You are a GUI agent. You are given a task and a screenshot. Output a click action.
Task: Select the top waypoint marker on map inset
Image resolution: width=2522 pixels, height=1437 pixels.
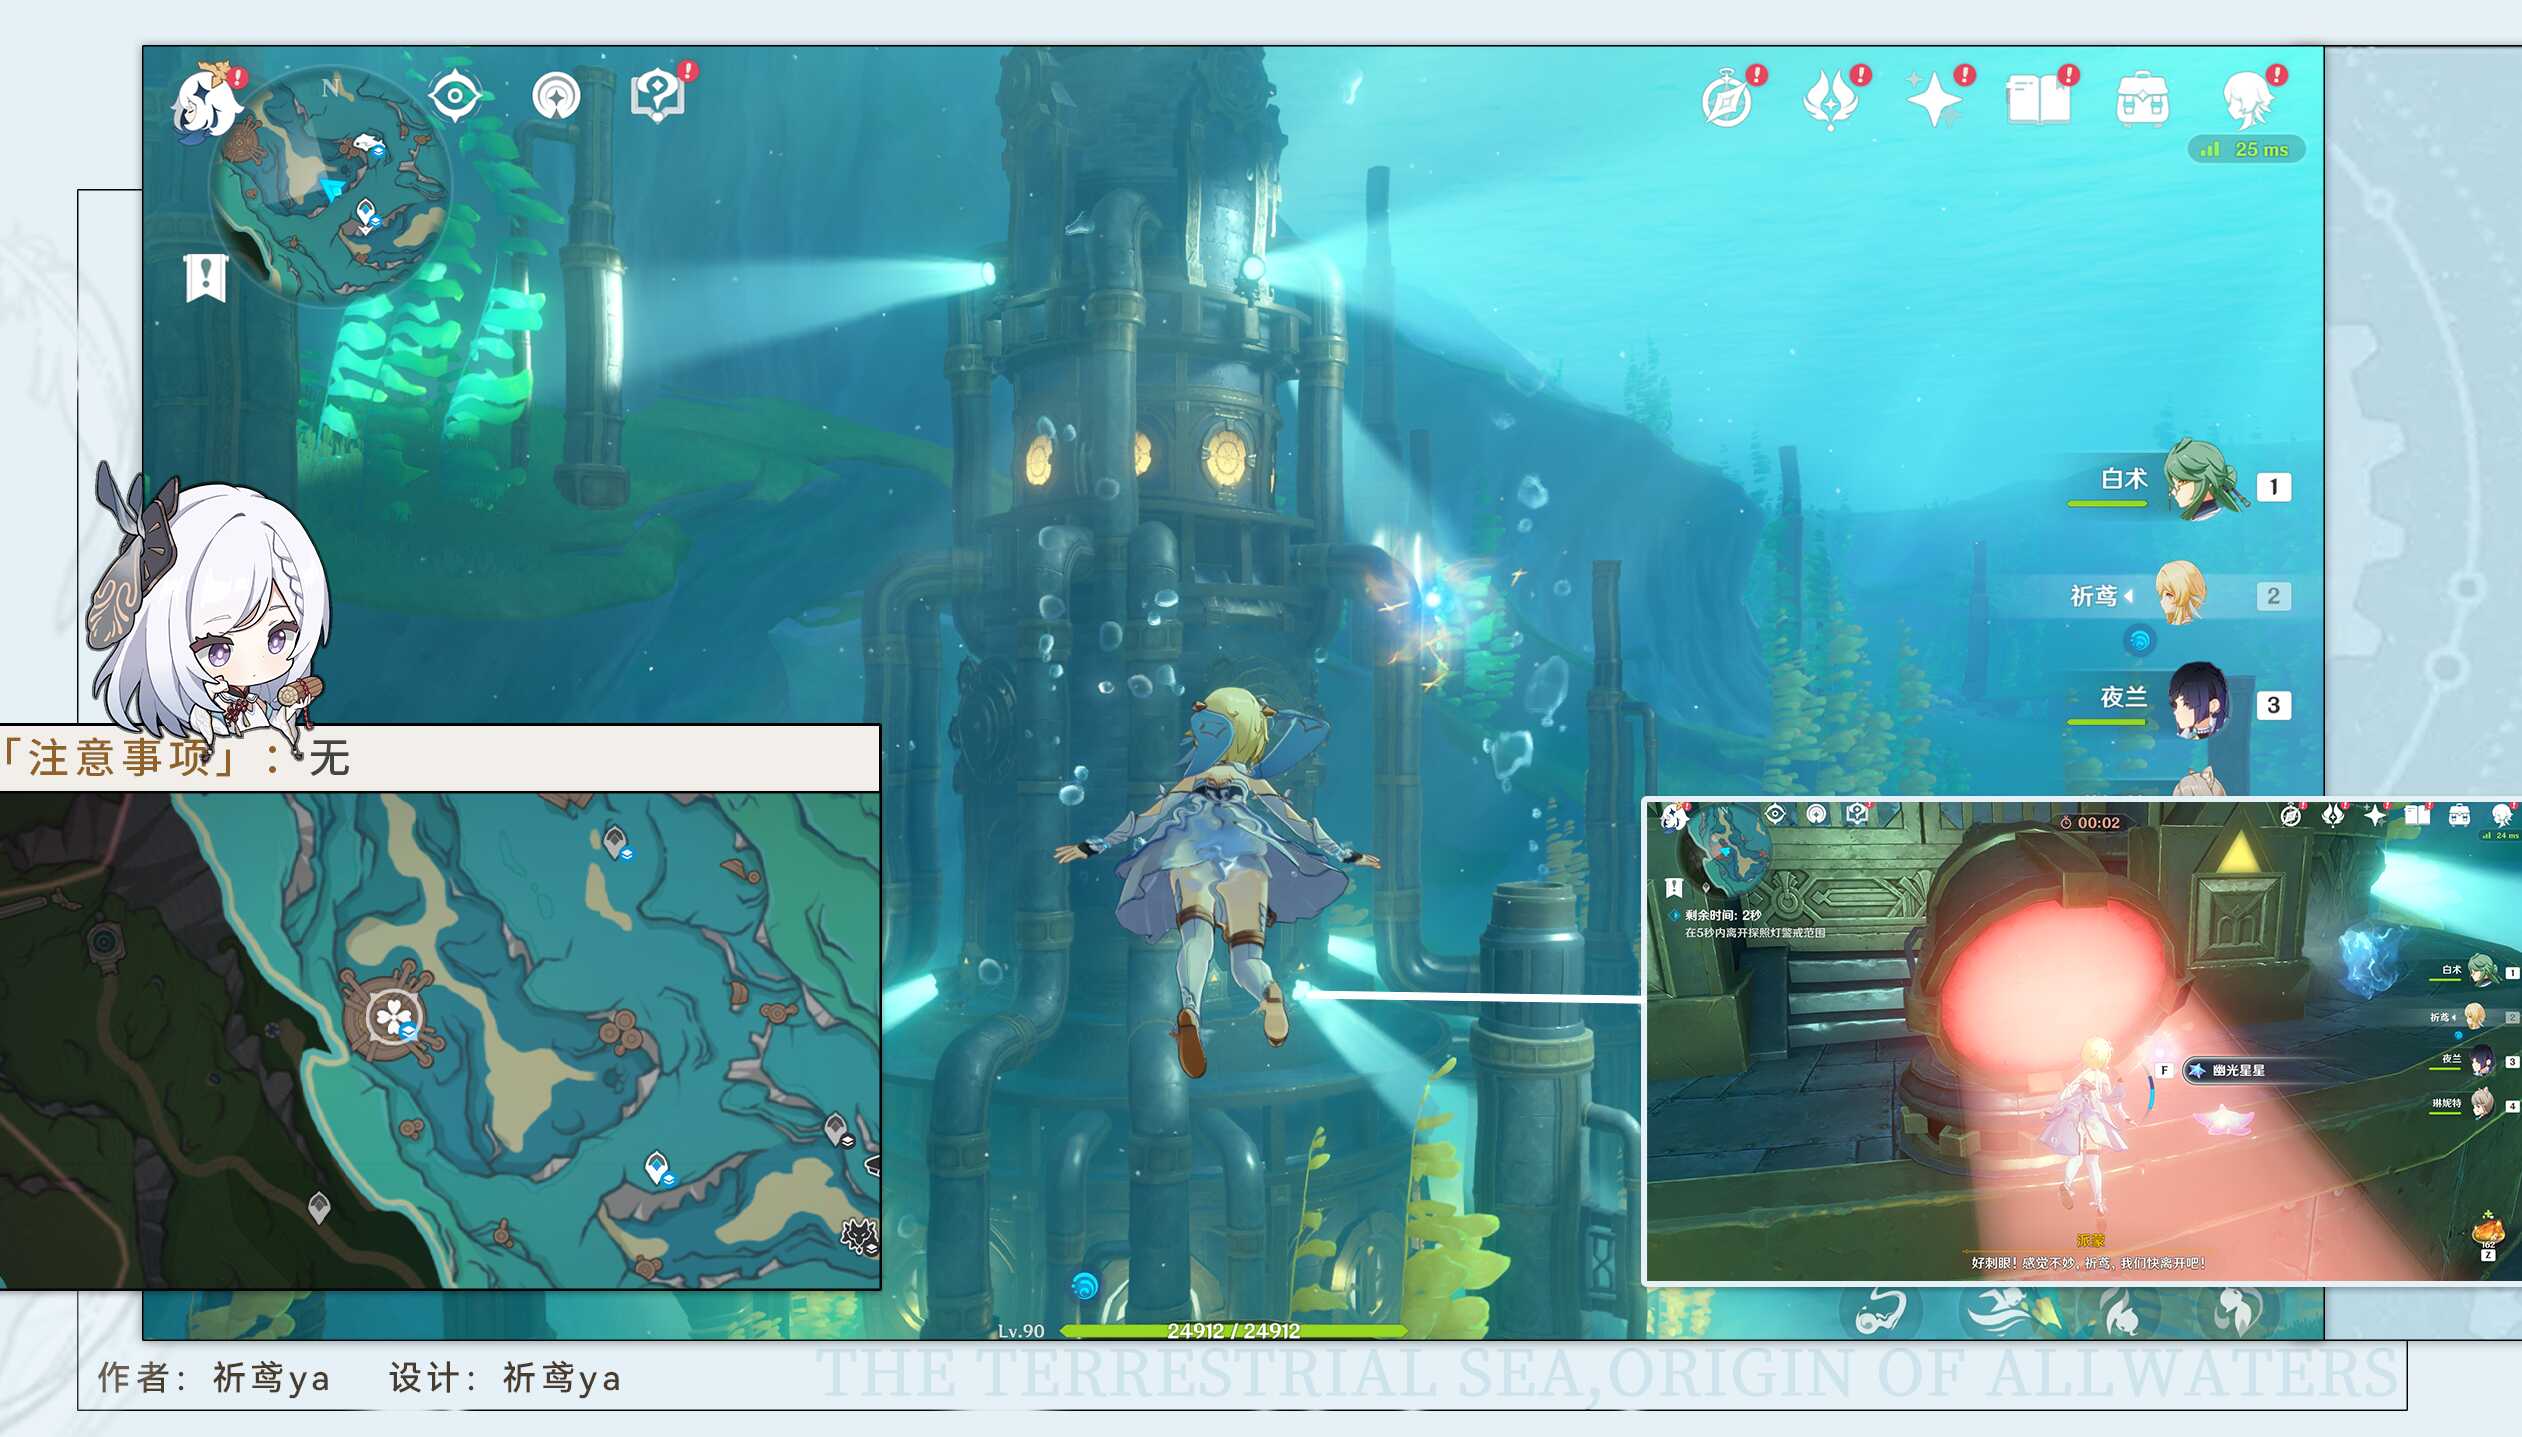(616, 842)
